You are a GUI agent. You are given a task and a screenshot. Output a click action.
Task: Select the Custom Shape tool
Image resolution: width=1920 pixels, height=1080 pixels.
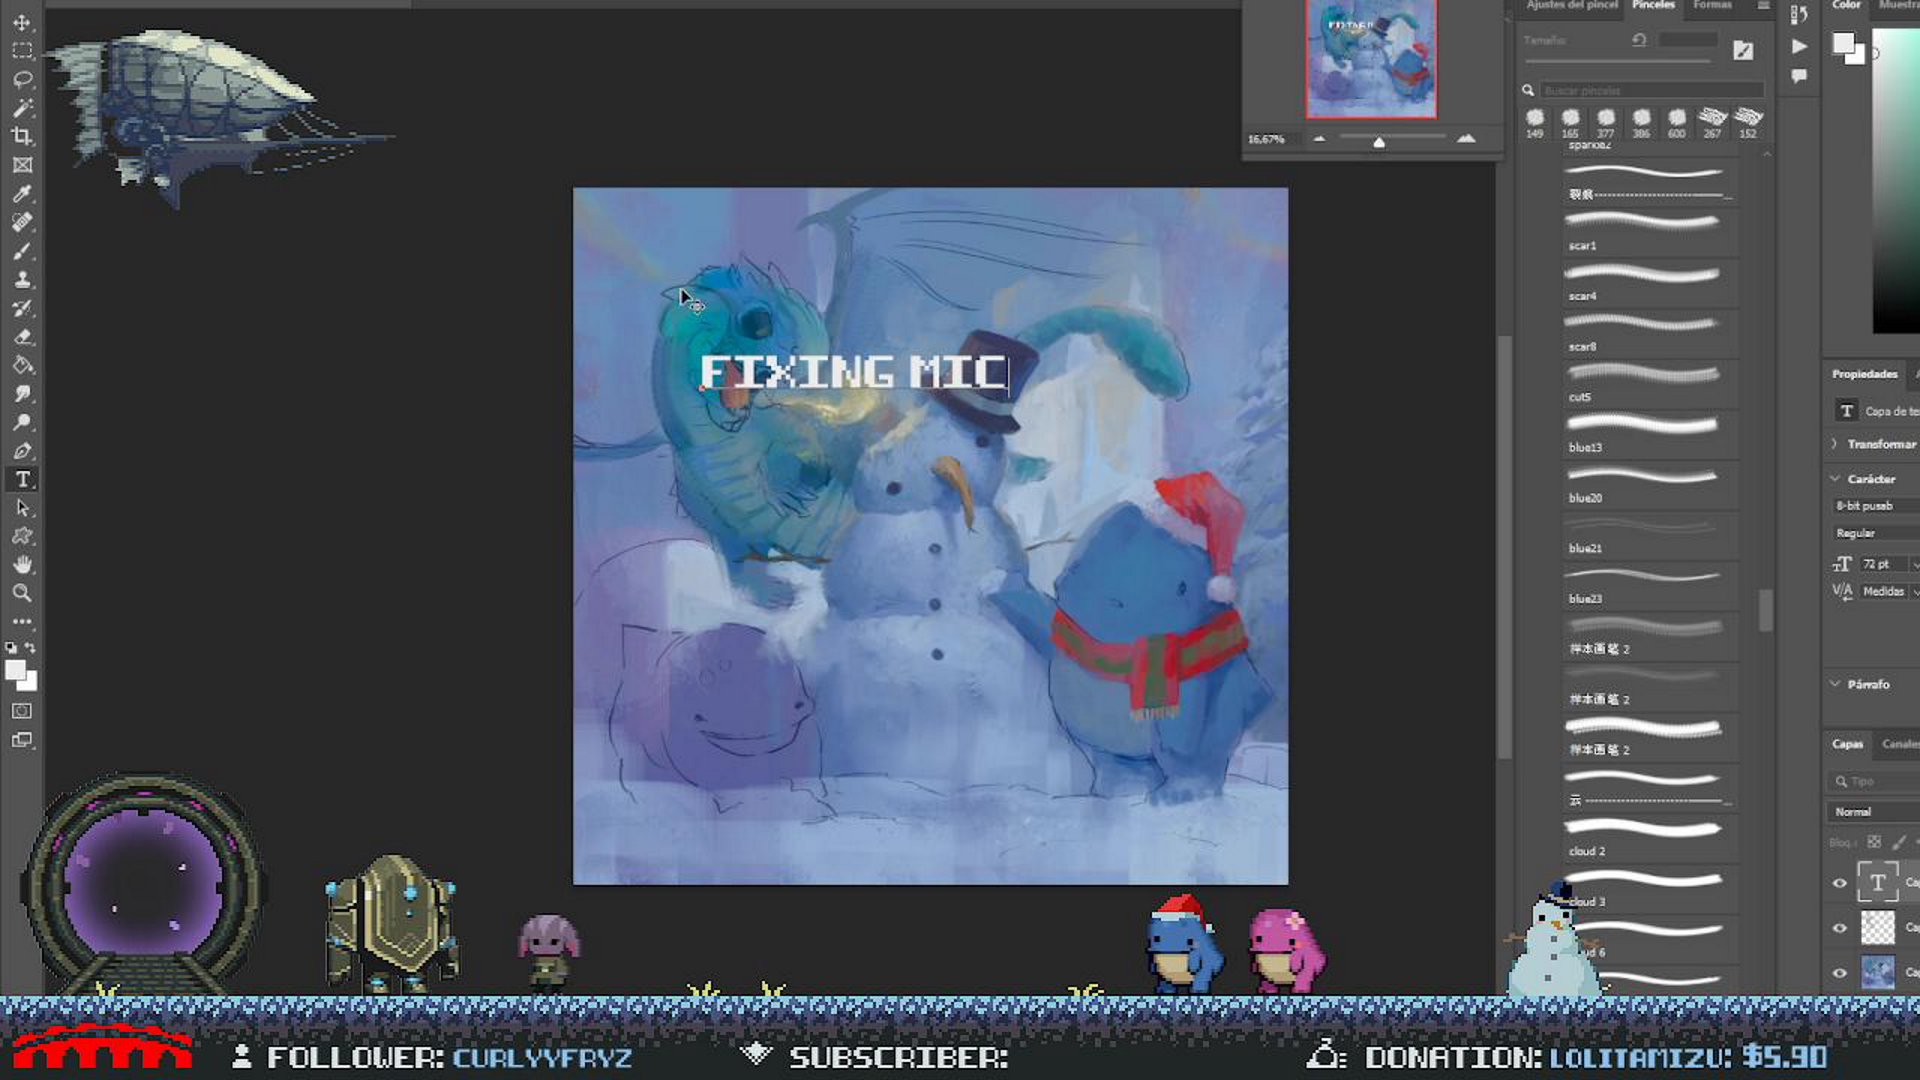pyautogui.click(x=22, y=536)
